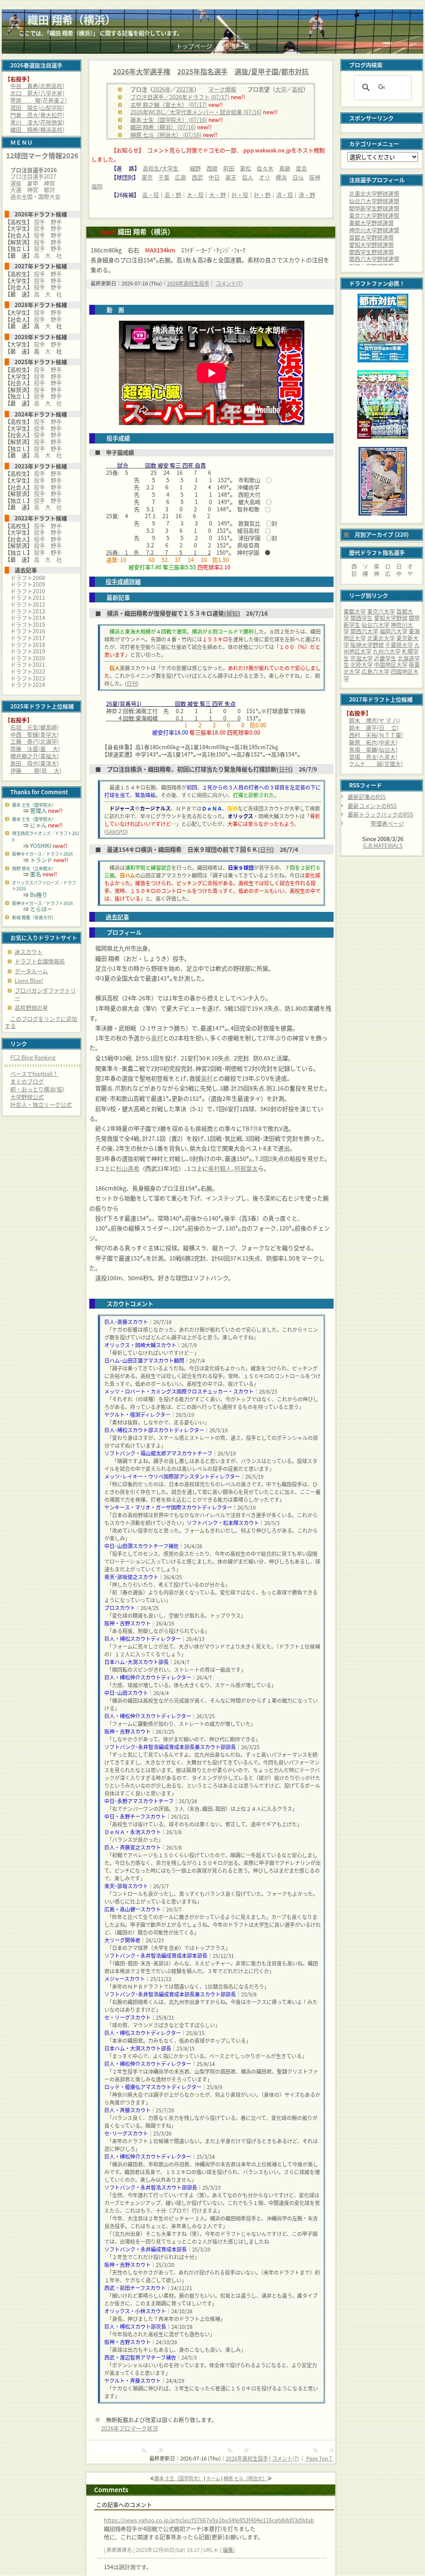The image size is (425, 2576).
Task: Open the FC2 Blog Ranking link
Action: coord(33,1058)
